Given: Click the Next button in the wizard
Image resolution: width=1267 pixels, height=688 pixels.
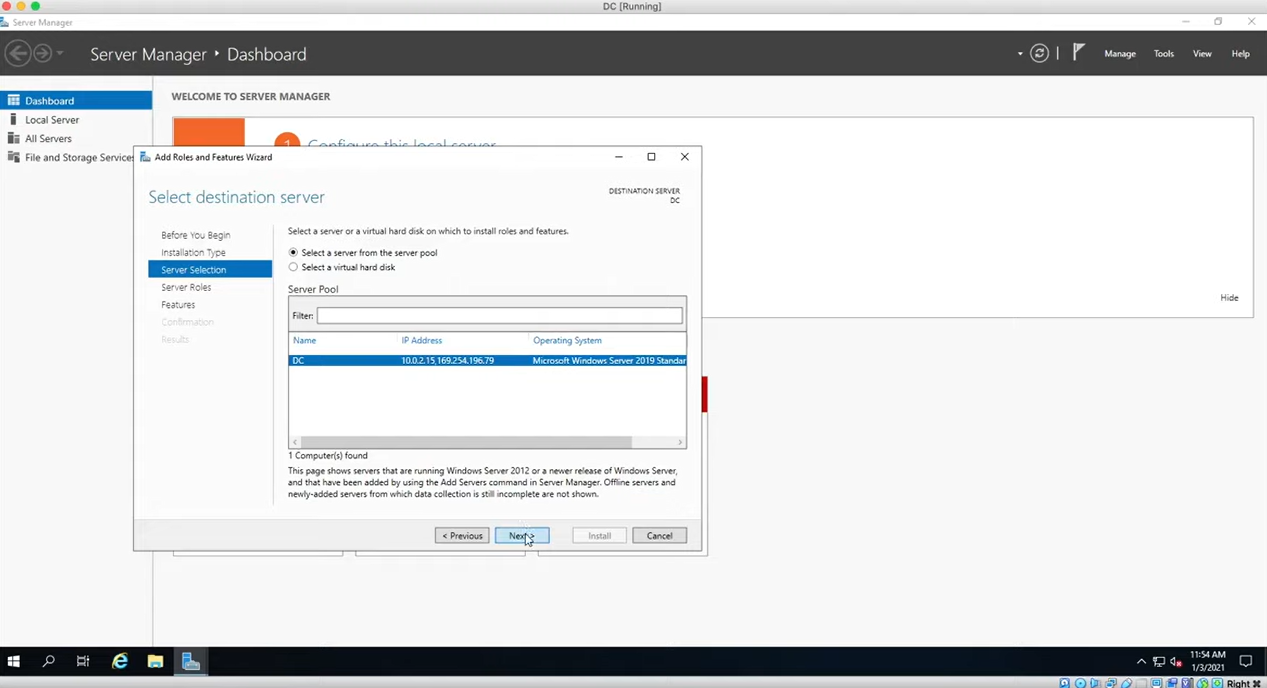Looking at the screenshot, I should click(x=522, y=536).
